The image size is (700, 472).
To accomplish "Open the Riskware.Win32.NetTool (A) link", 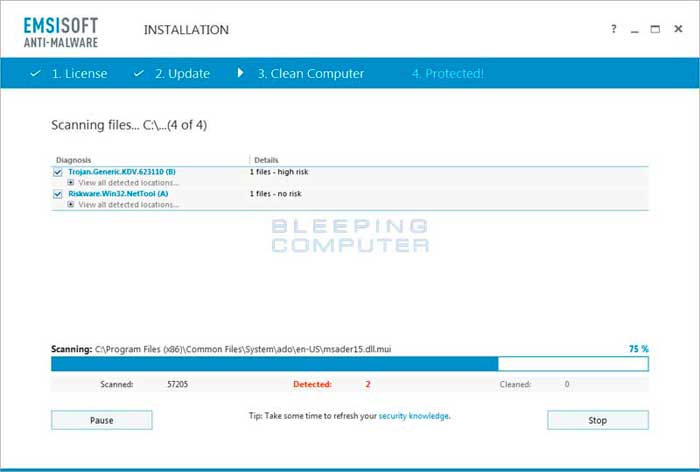I will [118, 194].
